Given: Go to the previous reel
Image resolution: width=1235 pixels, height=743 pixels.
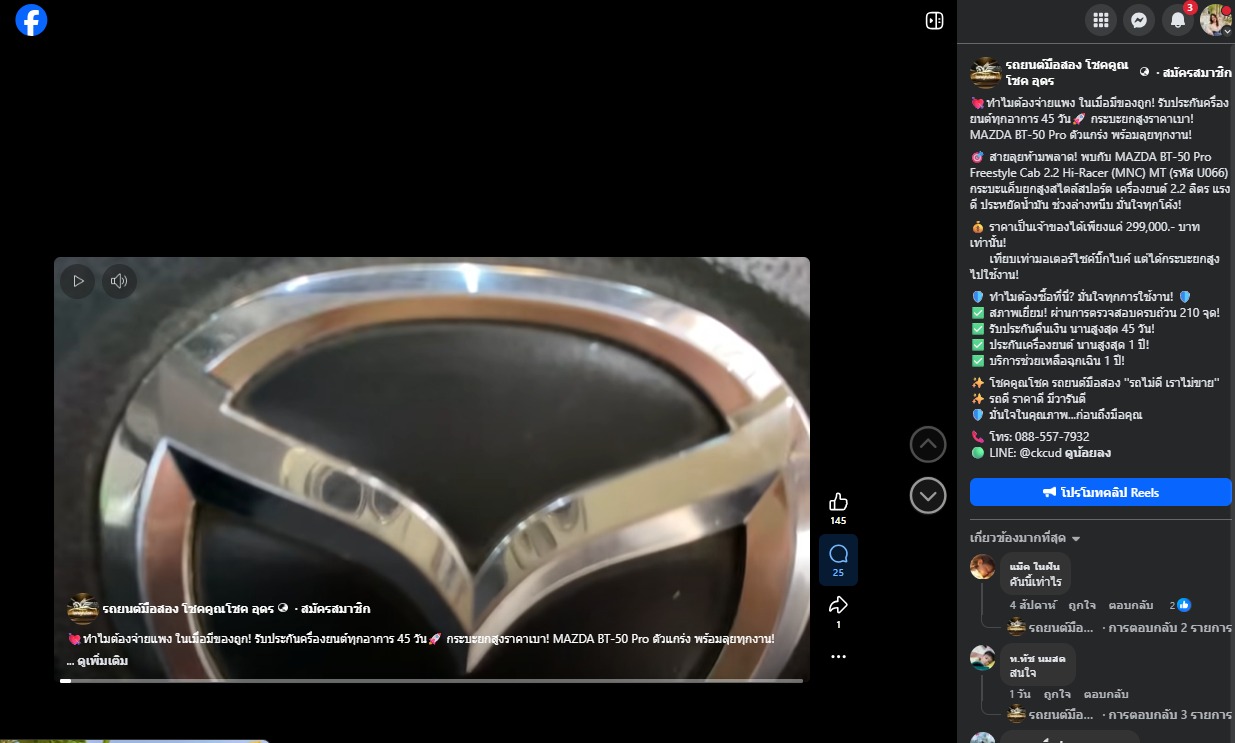Looking at the screenshot, I should (928, 445).
